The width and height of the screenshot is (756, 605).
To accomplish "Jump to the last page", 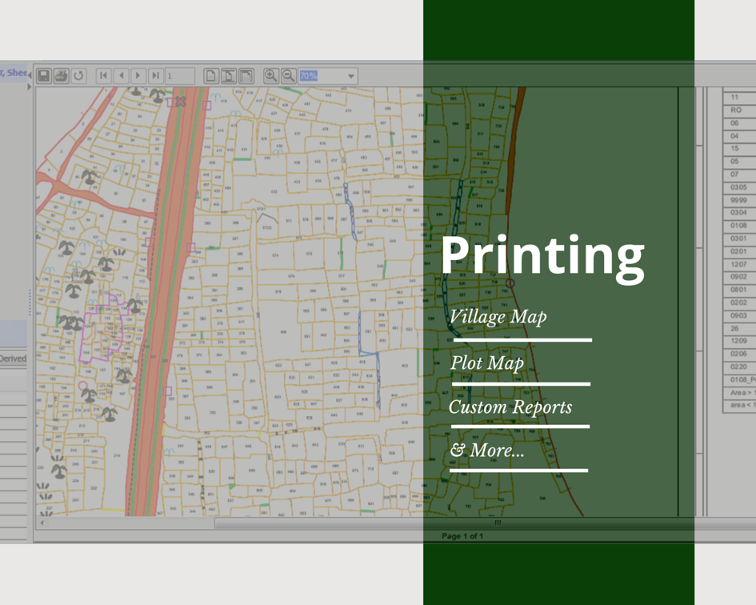I will pyautogui.click(x=155, y=76).
